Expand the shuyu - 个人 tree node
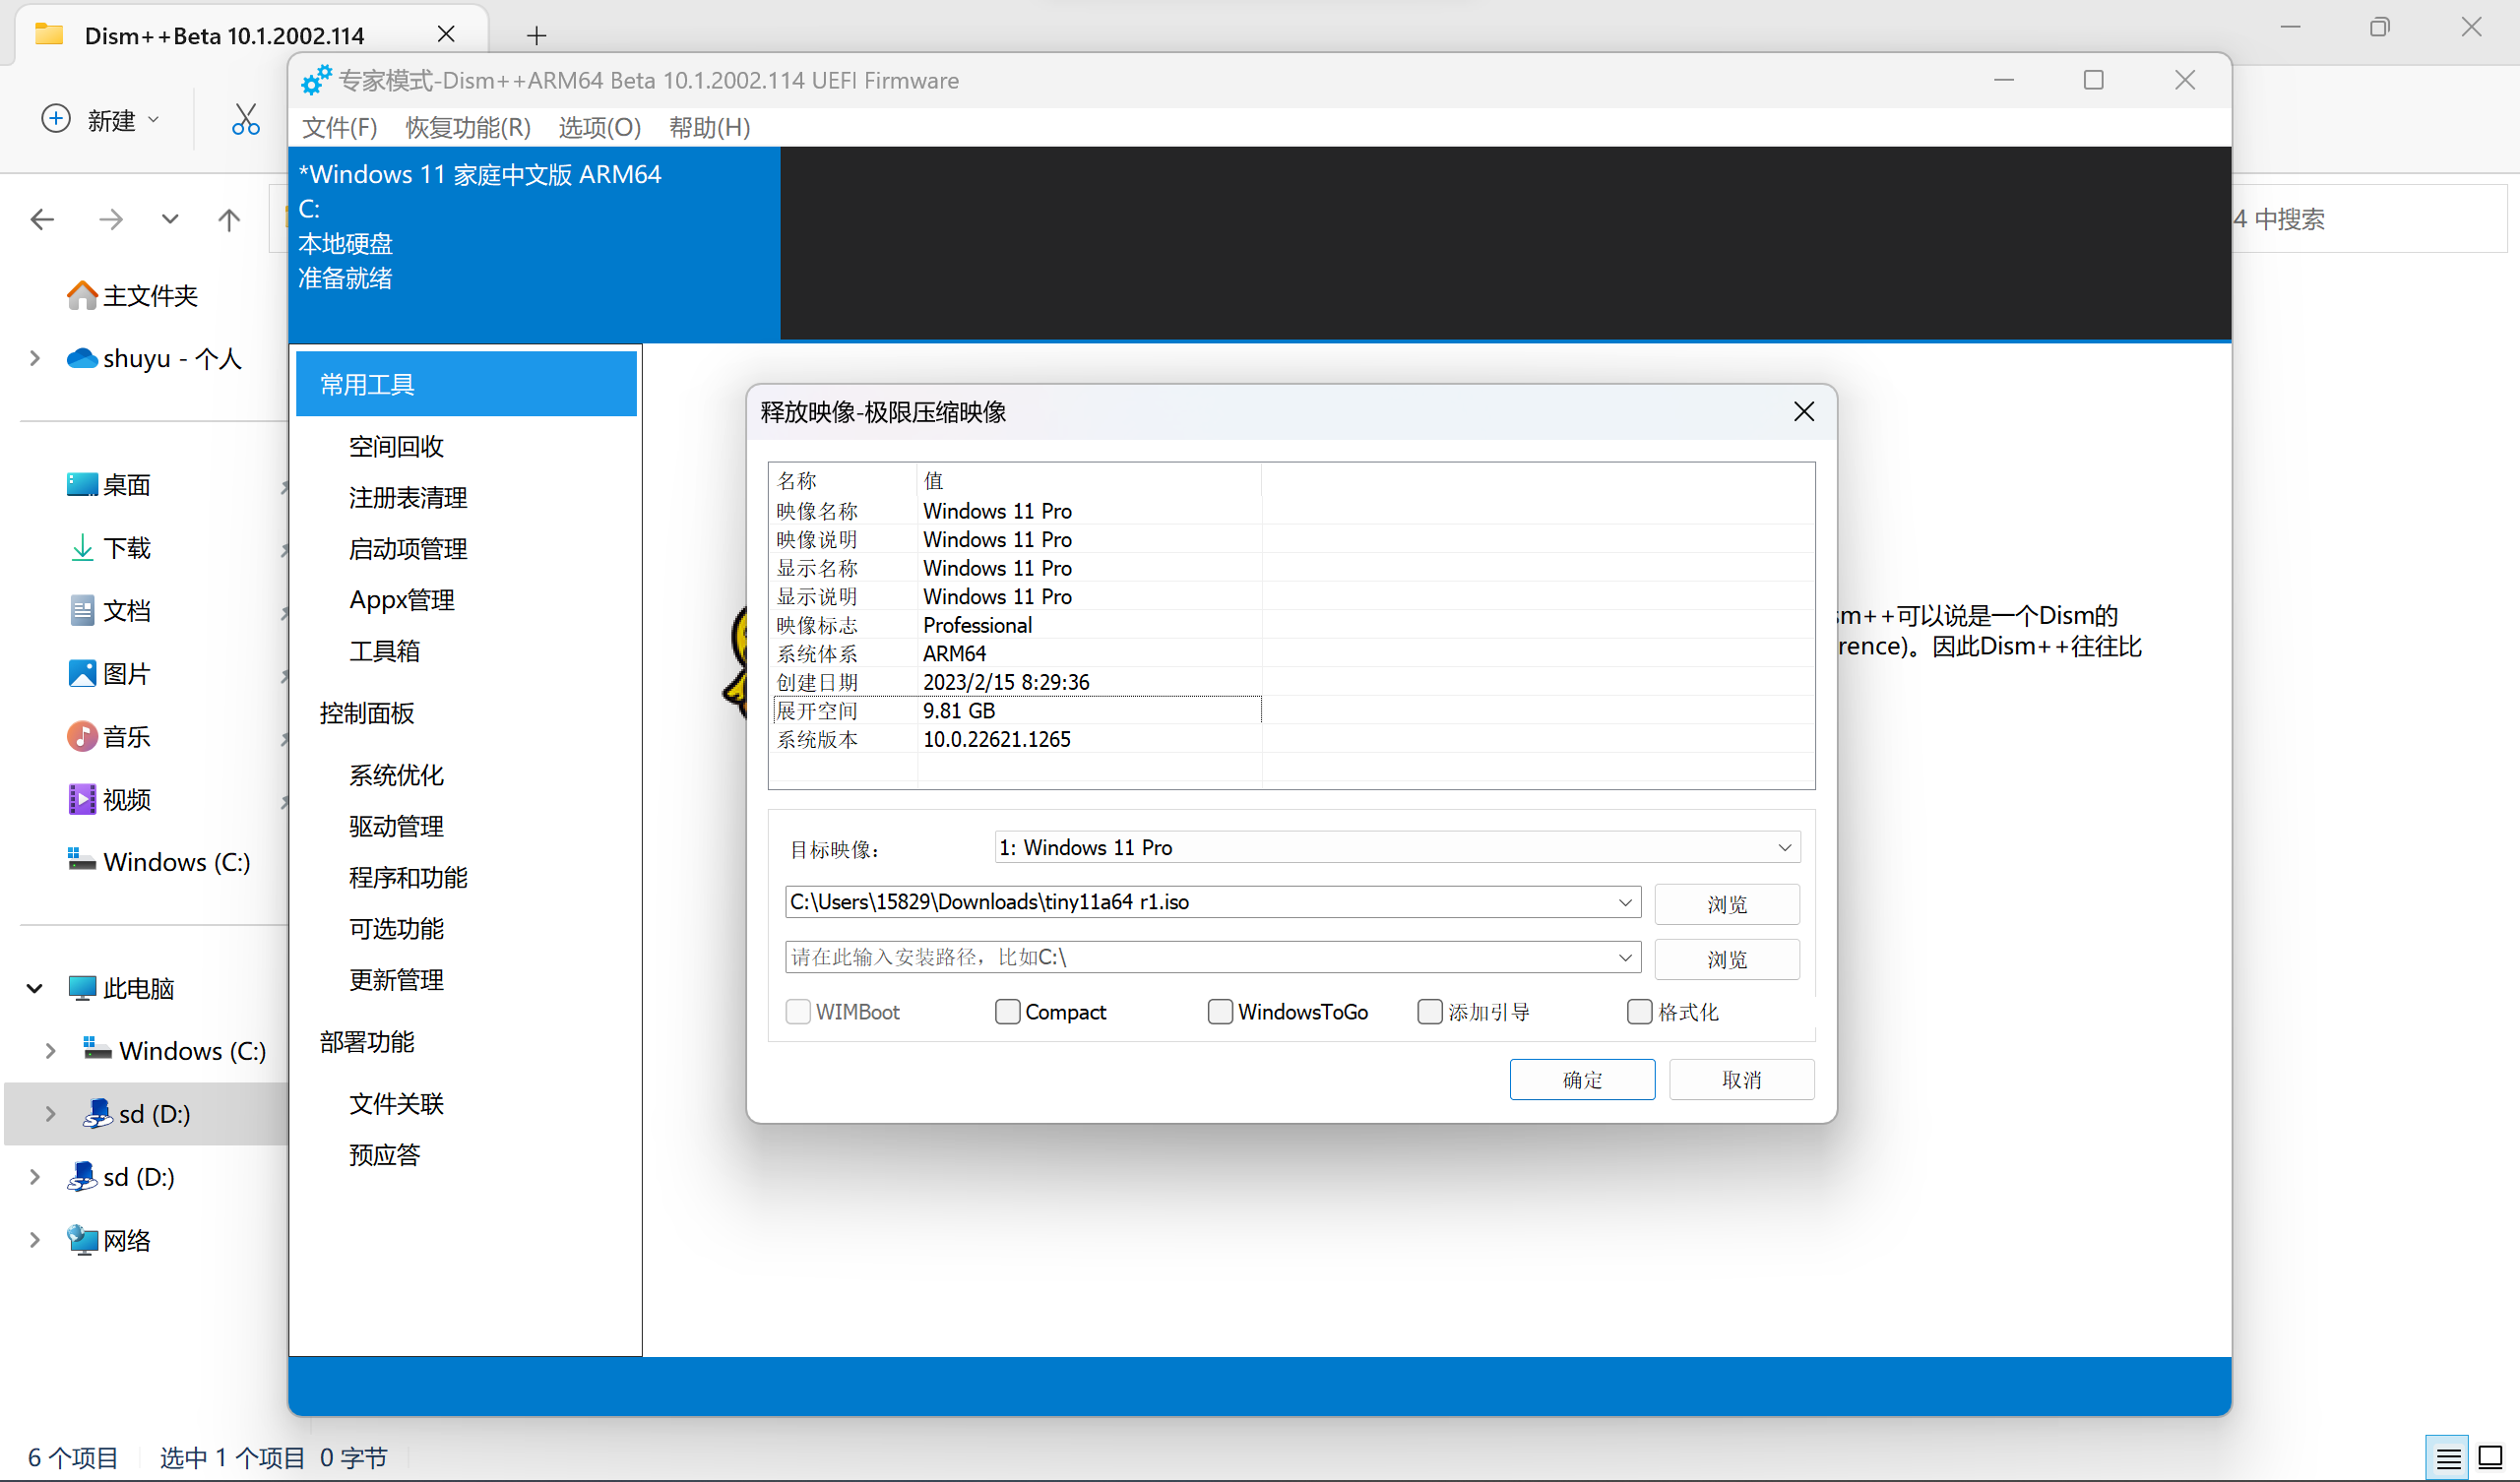 35,358
